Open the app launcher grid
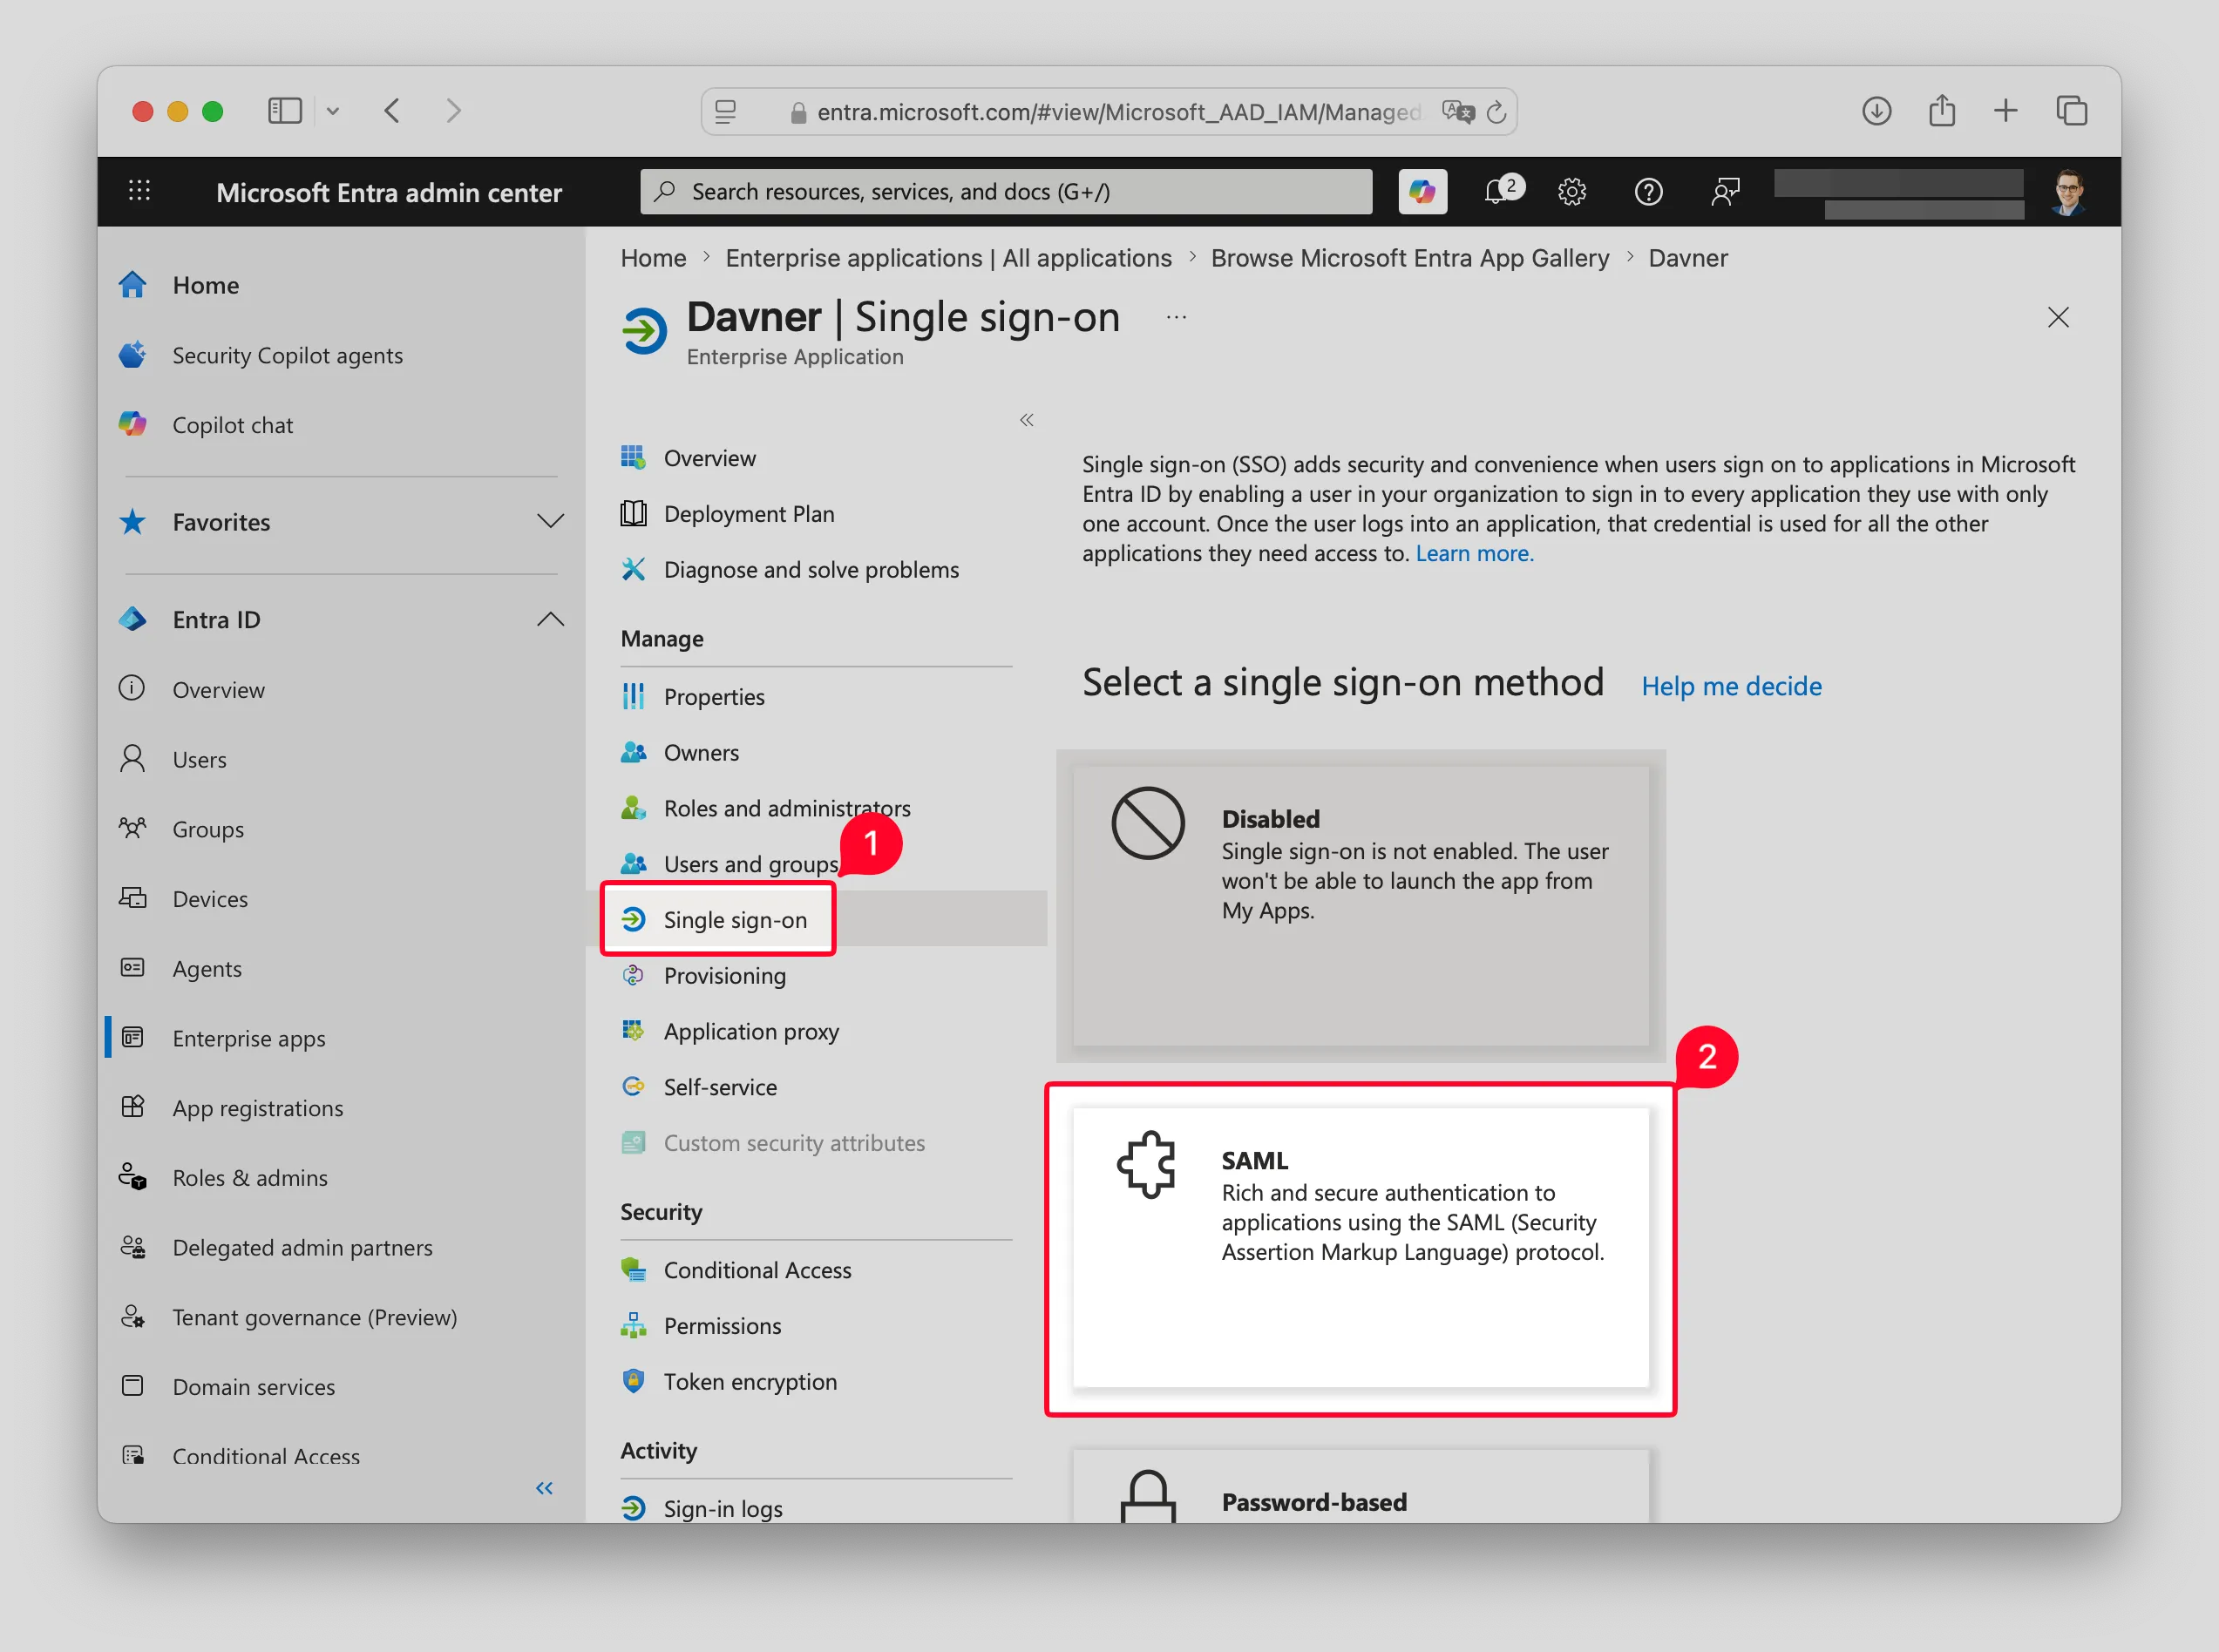Viewport: 2219px width, 1652px height. click(140, 190)
